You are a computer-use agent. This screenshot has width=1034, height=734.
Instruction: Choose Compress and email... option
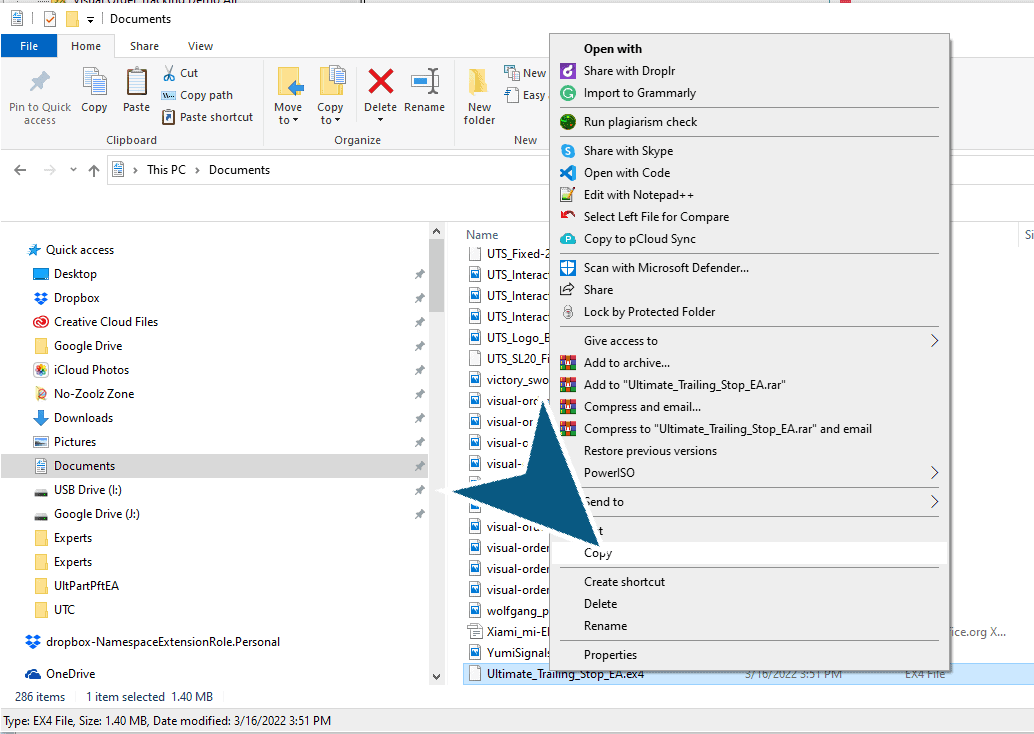(x=642, y=407)
